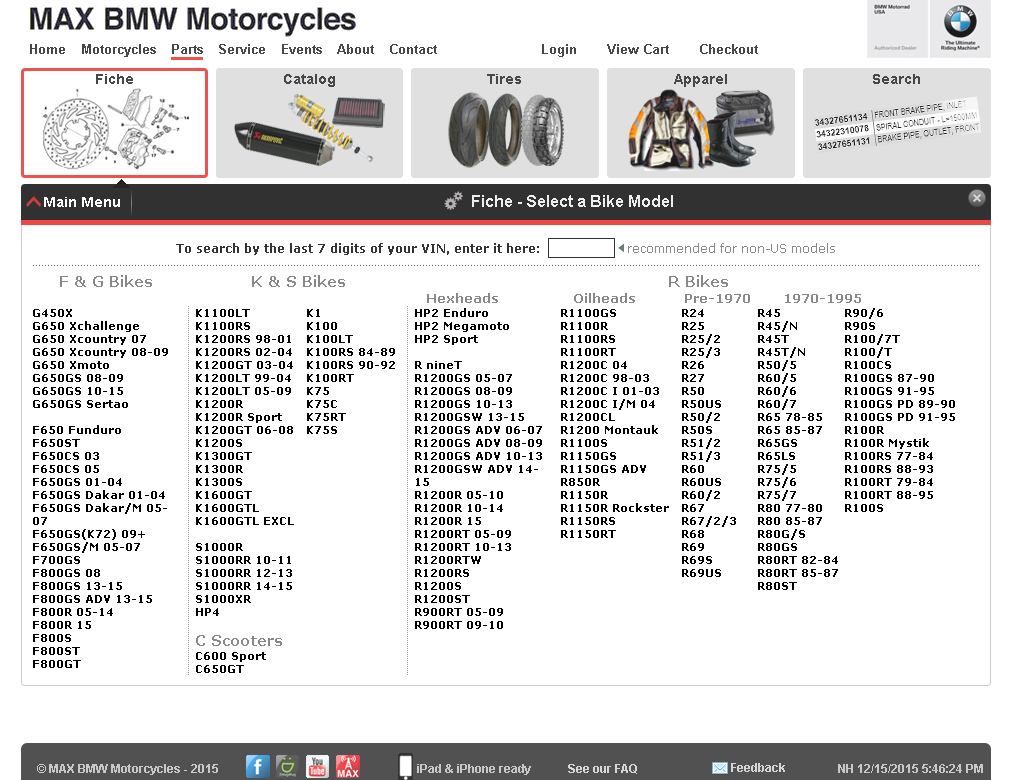Send Feedback via the envelope icon
The width and height of the screenshot is (1014, 780).
tap(720, 767)
